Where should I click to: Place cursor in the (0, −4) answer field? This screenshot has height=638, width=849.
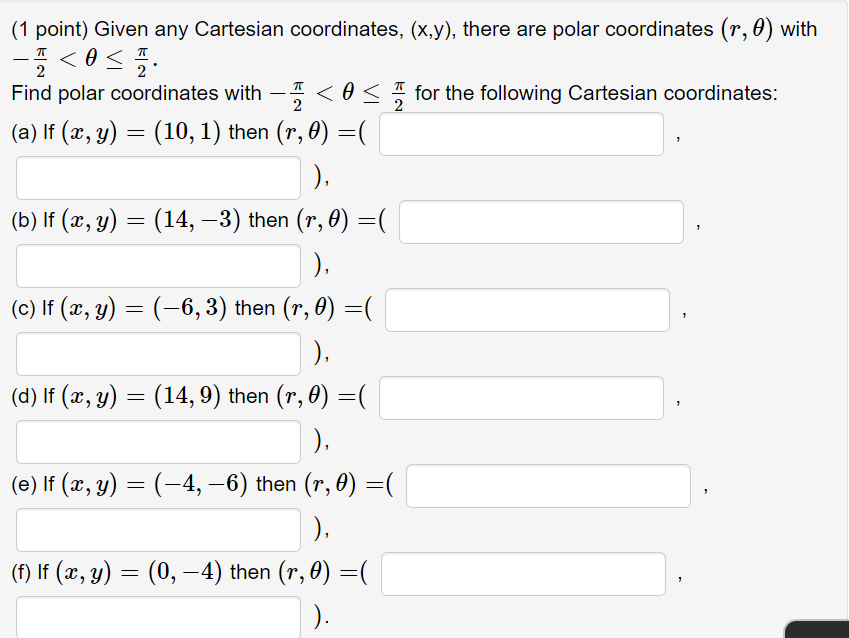(525, 573)
